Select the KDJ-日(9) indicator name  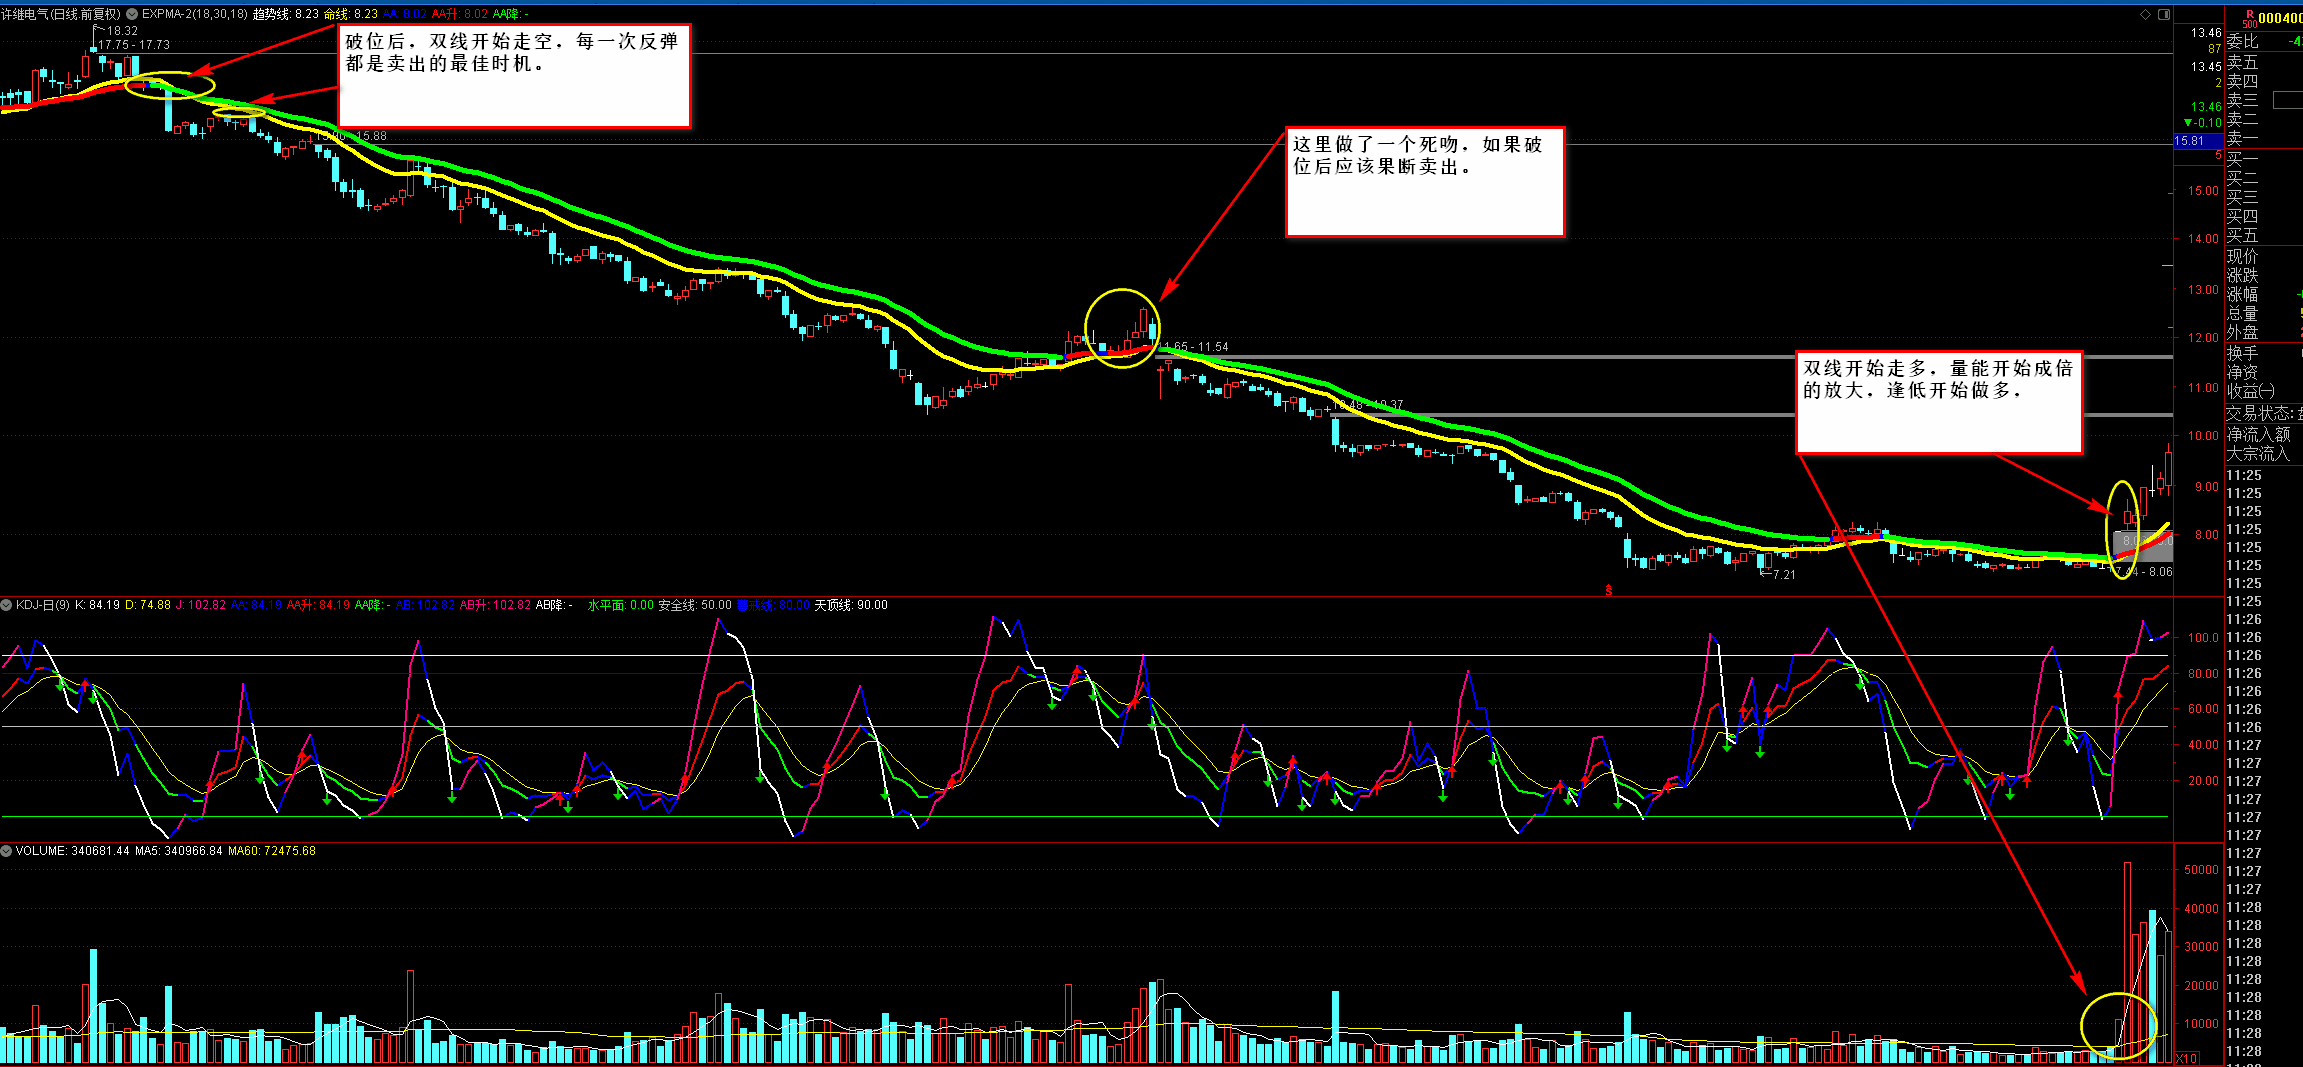(x=43, y=605)
